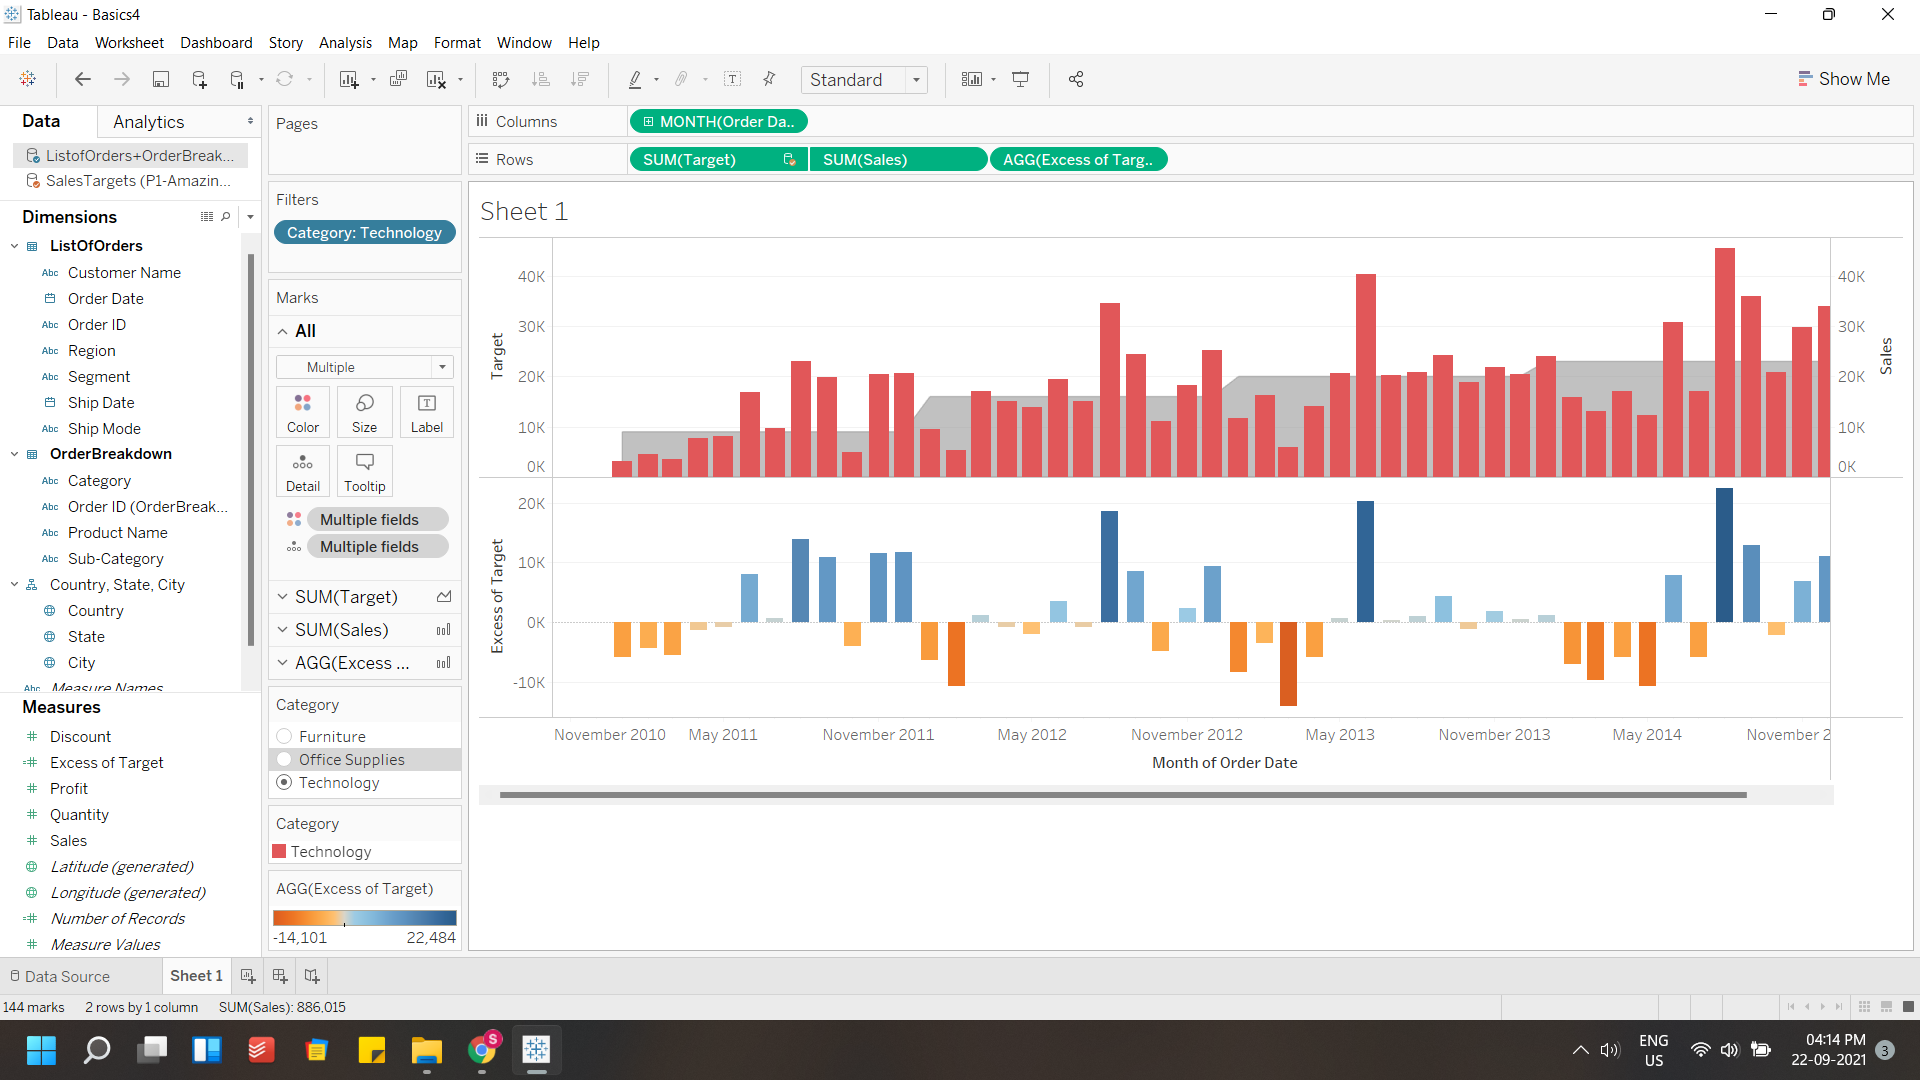Select the Technology radio button
This screenshot has height=1080, width=1920.
(x=284, y=782)
